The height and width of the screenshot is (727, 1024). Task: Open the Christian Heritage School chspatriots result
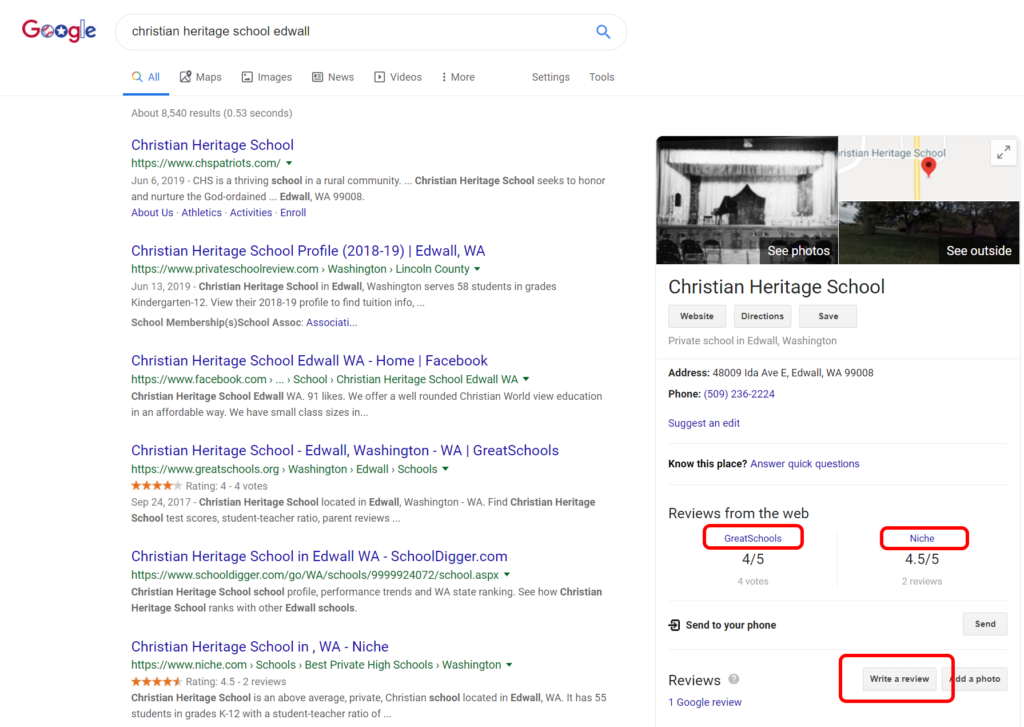point(212,145)
